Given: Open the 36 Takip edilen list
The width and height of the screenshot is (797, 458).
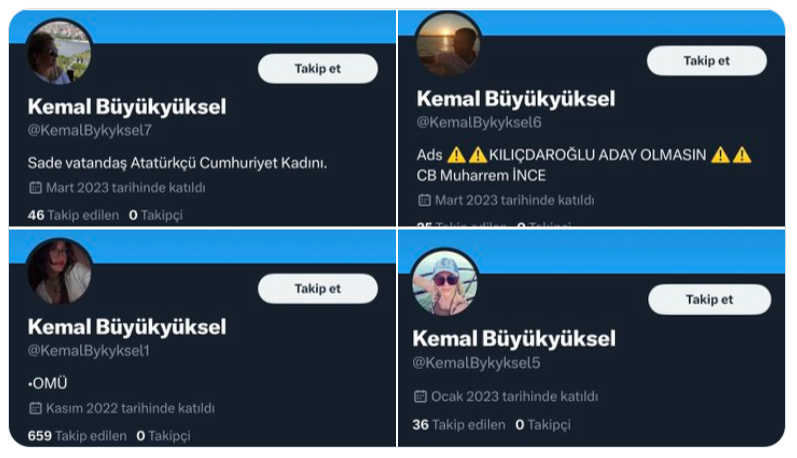Looking at the screenshot, I should (x=458, y=424).
